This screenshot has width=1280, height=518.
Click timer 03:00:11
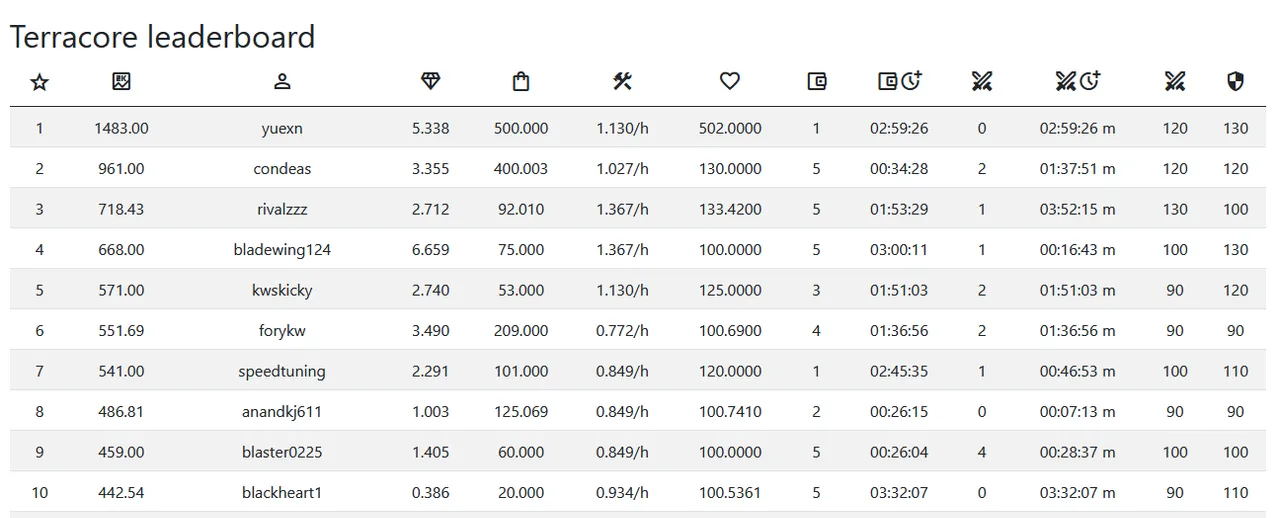[x=899, y=250]
